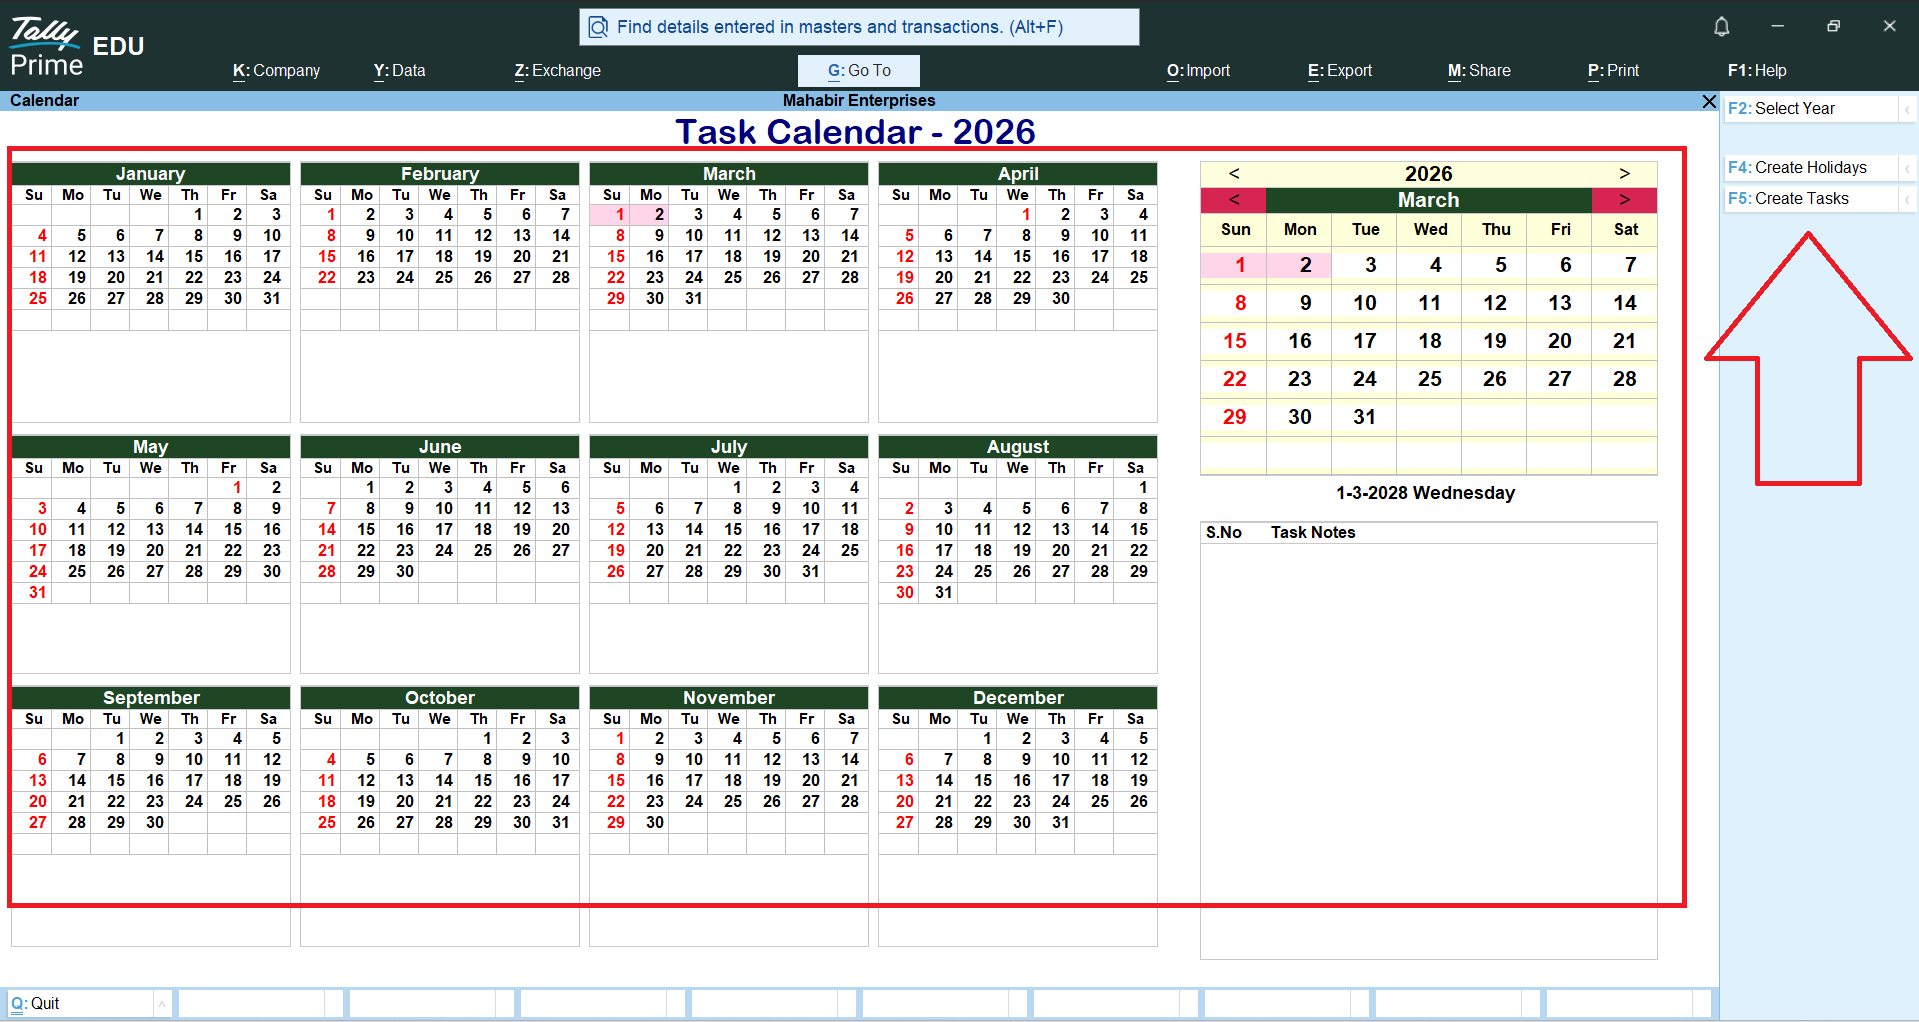
Task: Click the June month header
Action: point(440,447)
